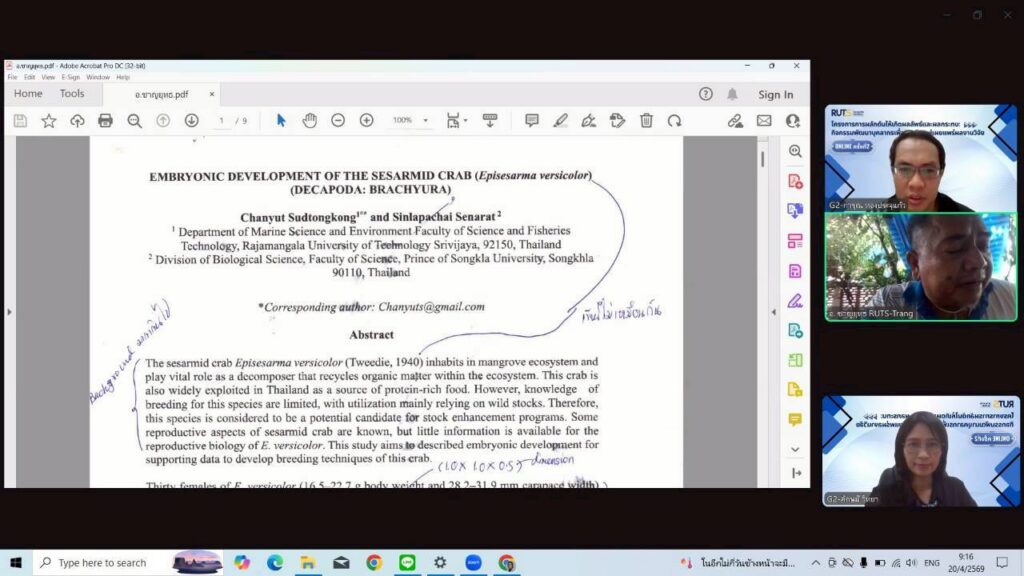Click the Windows taskbar search box
Viewport: 1024px width, 576px height.
[x=100, y=563]
